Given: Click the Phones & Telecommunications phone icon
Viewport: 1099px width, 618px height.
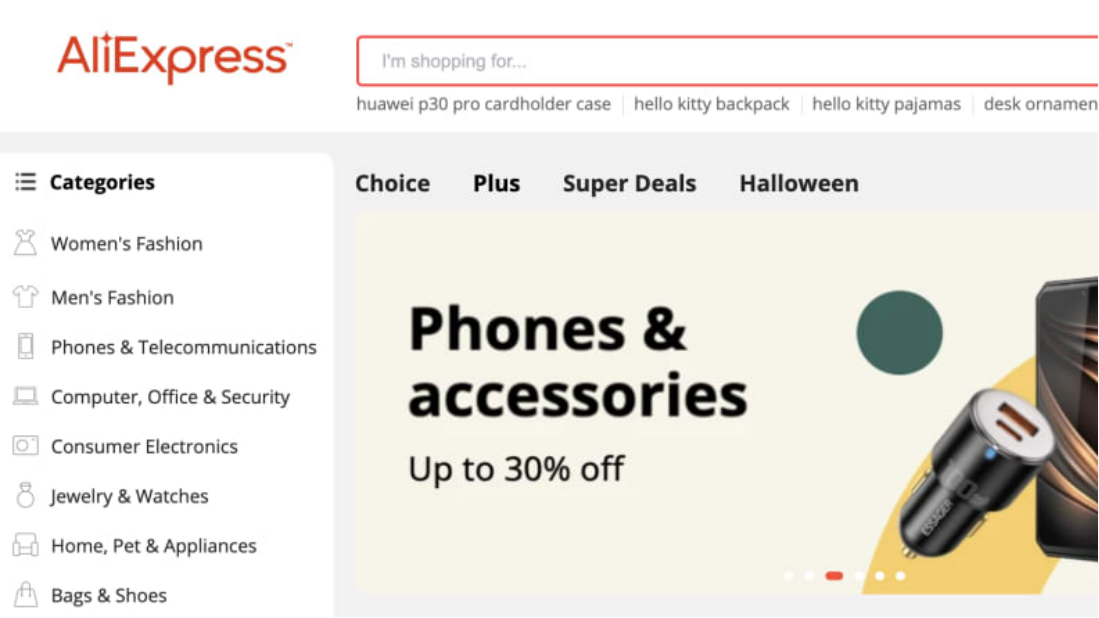Looking at the screenshot, I should [x=25, y=347].
